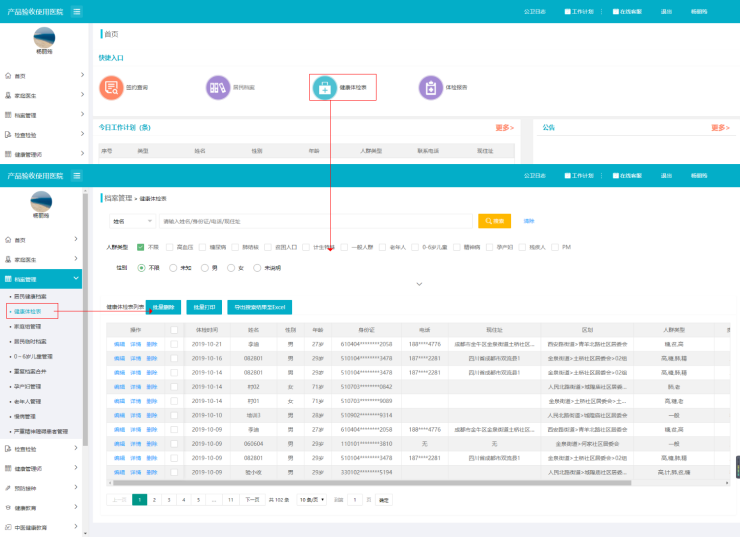Click 导出搜索结果至Excel button
The width and height of the screenshot is (740, 538).
click(x=259, y=307)
